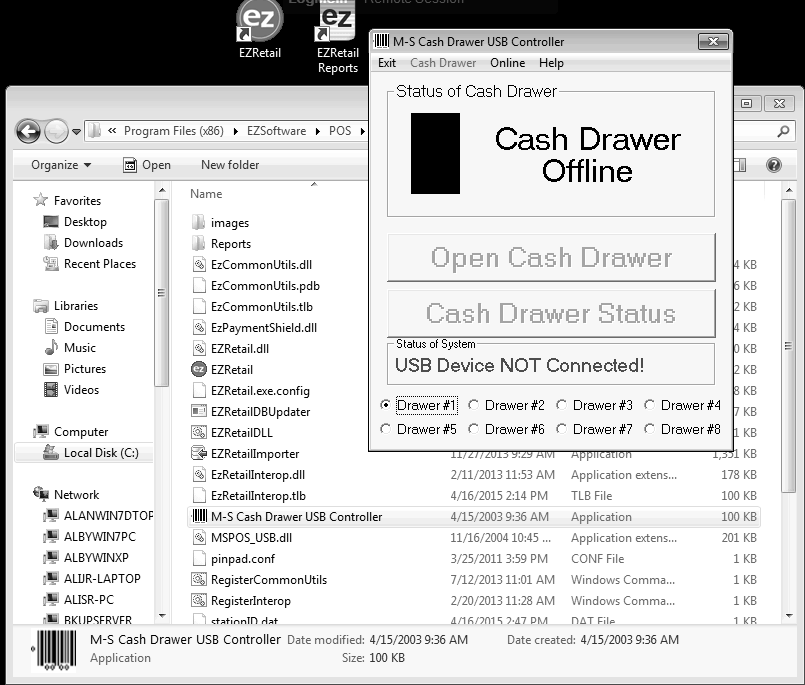Open the Organize dropdown menu
Screen dimensions: 805x685
click(x=61, y=165)
